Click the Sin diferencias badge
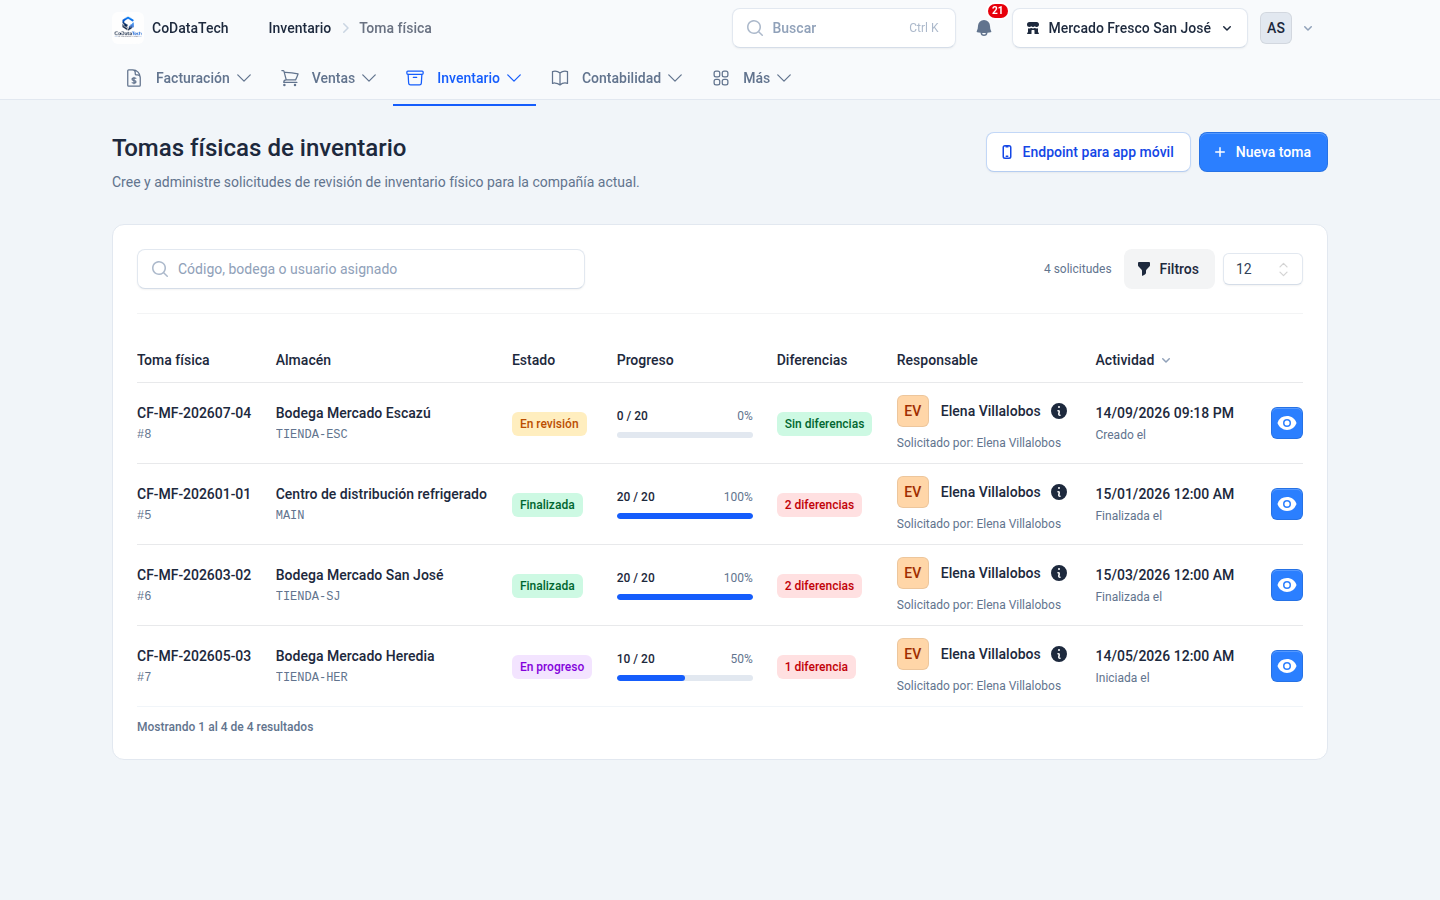 (x=824, y=424)
